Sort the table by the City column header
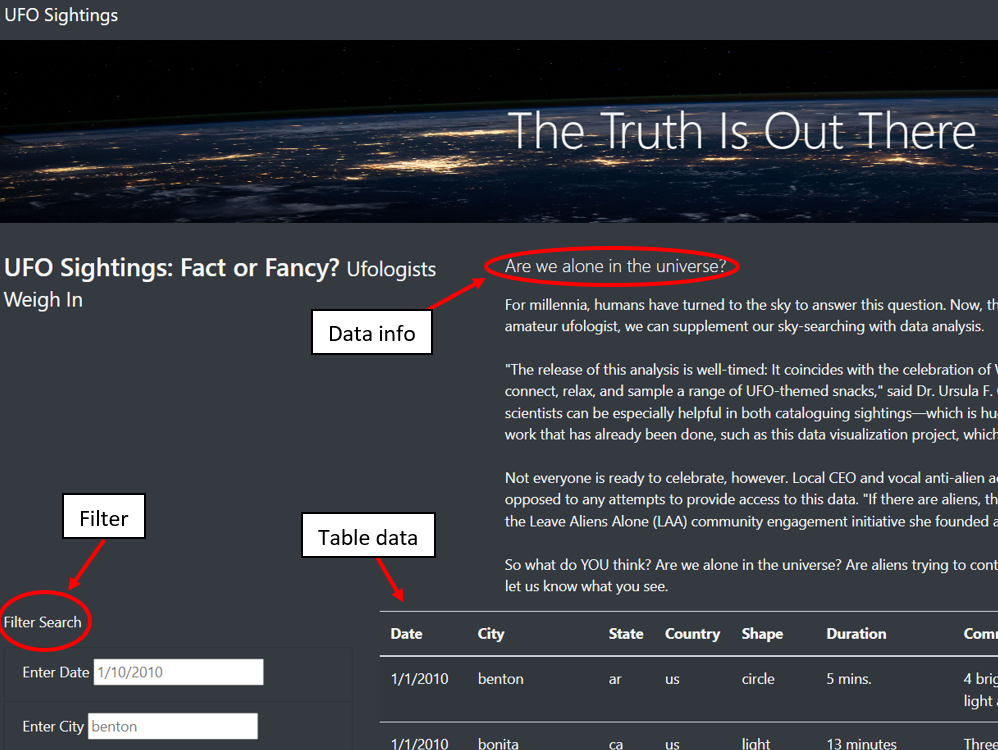 [491, 633]
